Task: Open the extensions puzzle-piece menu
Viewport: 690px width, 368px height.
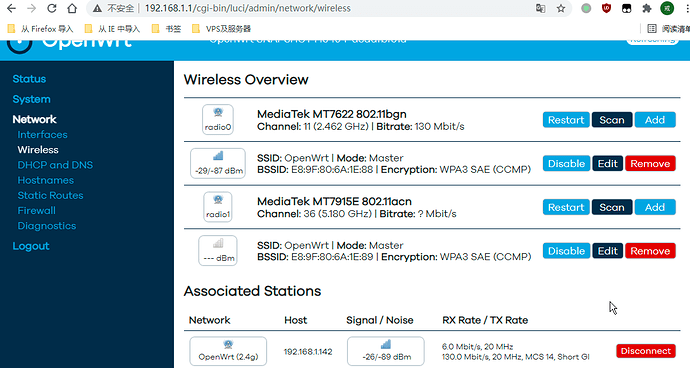Action: [x=646, y=8]
